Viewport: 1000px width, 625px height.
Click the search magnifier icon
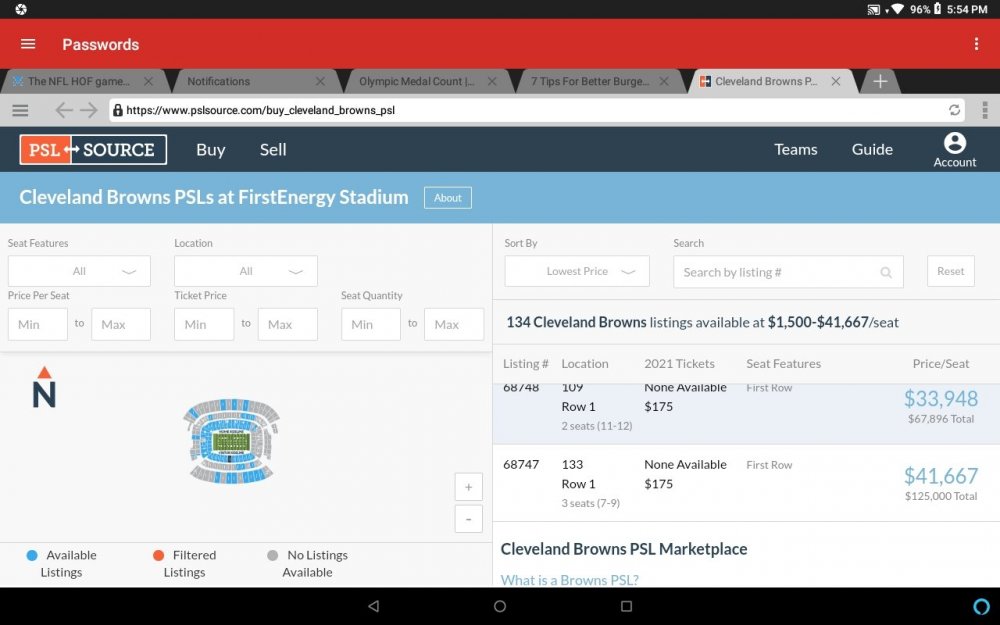[886, 272]
